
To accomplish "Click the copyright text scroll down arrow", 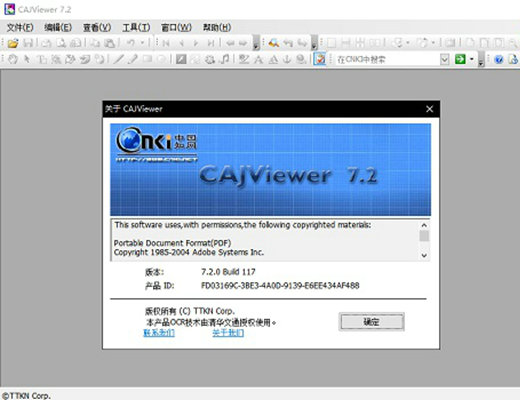I will (x=424, y=255).
